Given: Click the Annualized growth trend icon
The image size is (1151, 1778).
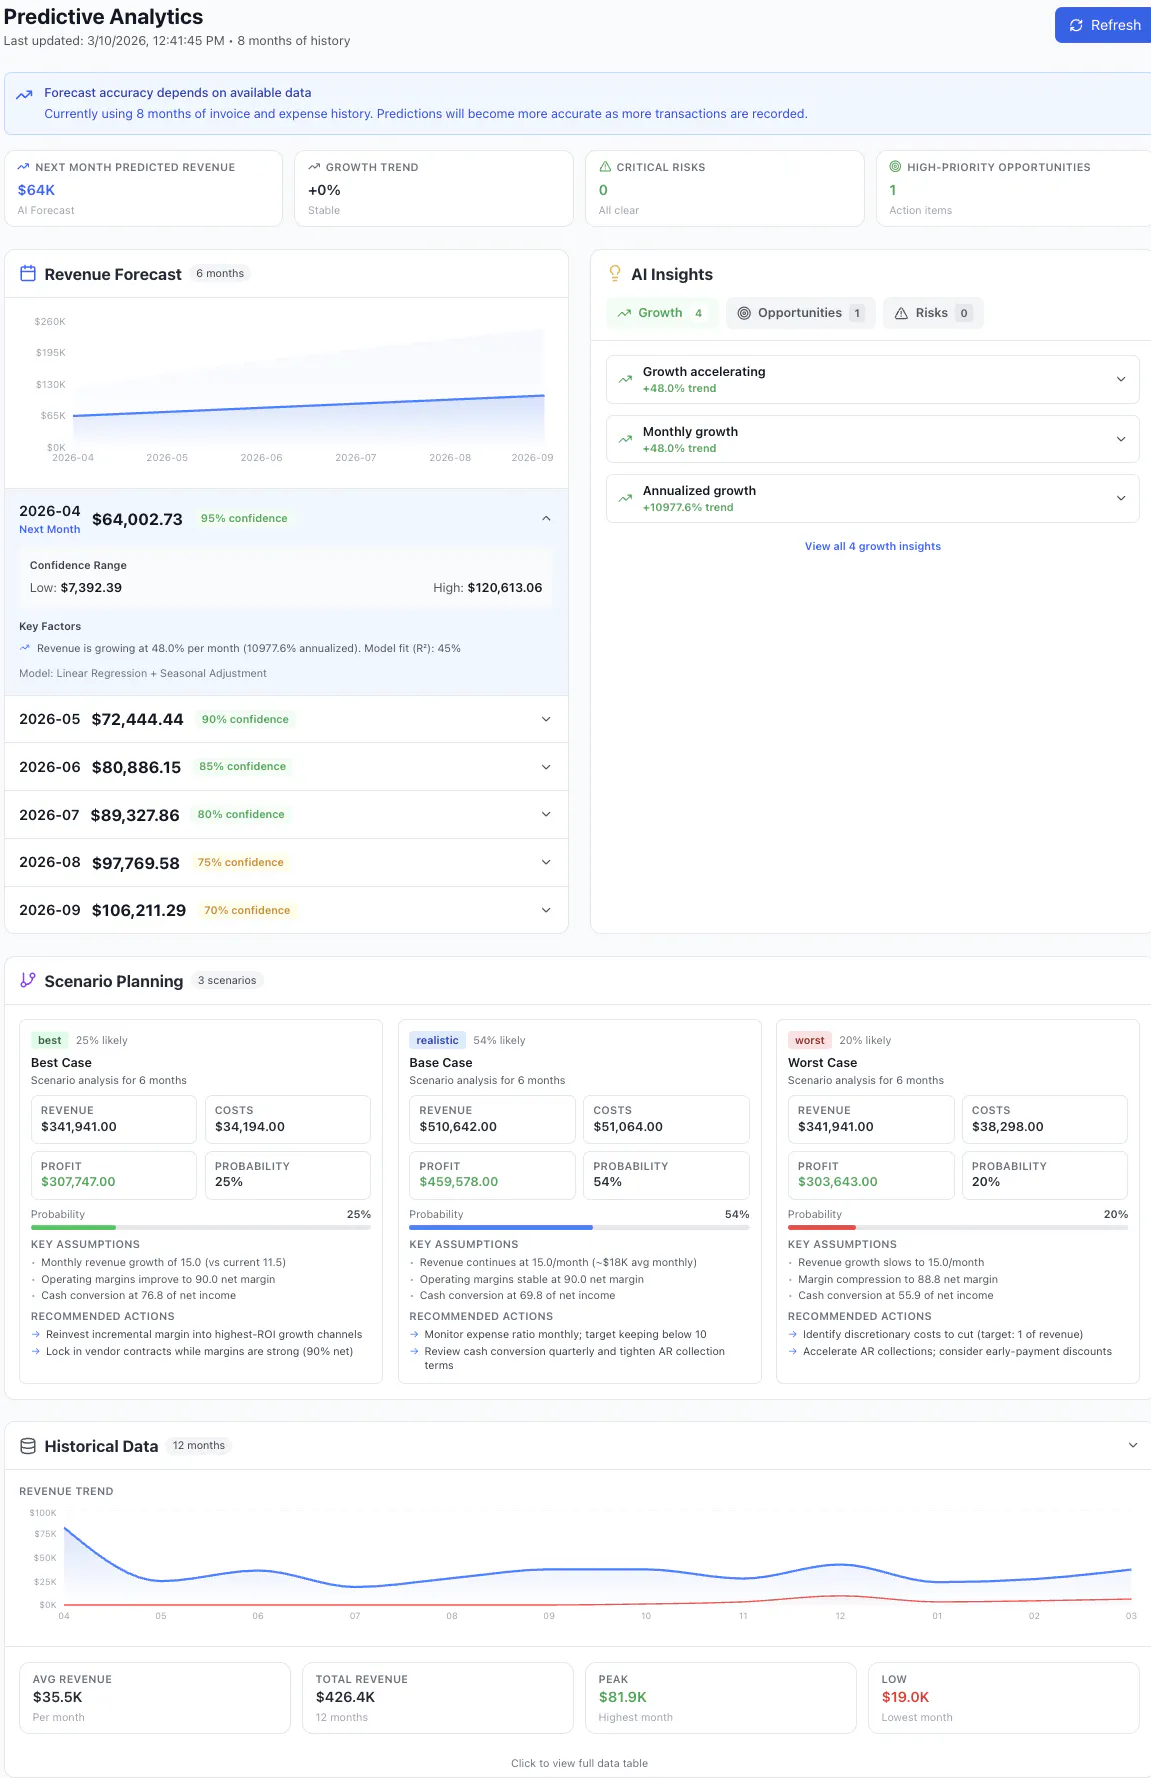Looking at the screenshot, I should [x=625, y=498].
